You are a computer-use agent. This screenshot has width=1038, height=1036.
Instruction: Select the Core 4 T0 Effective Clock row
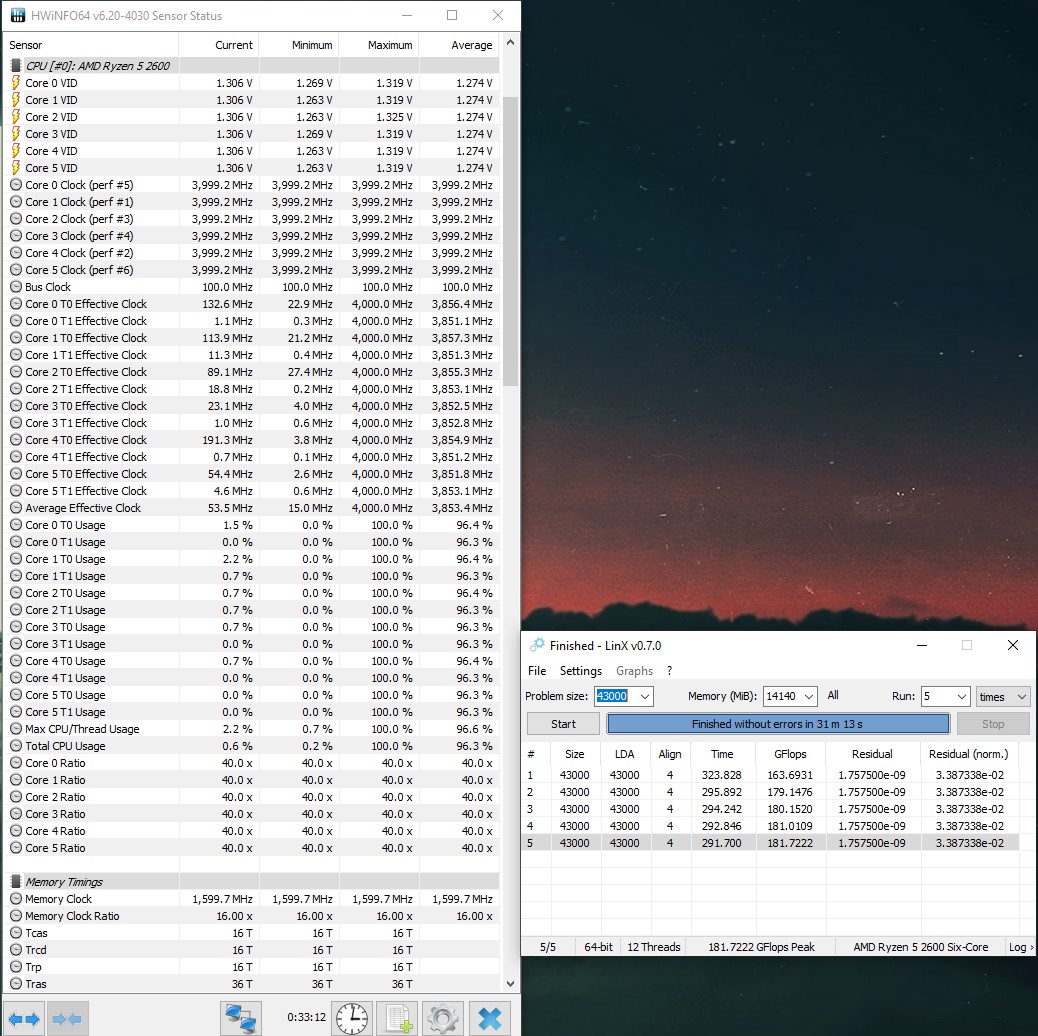252,440
